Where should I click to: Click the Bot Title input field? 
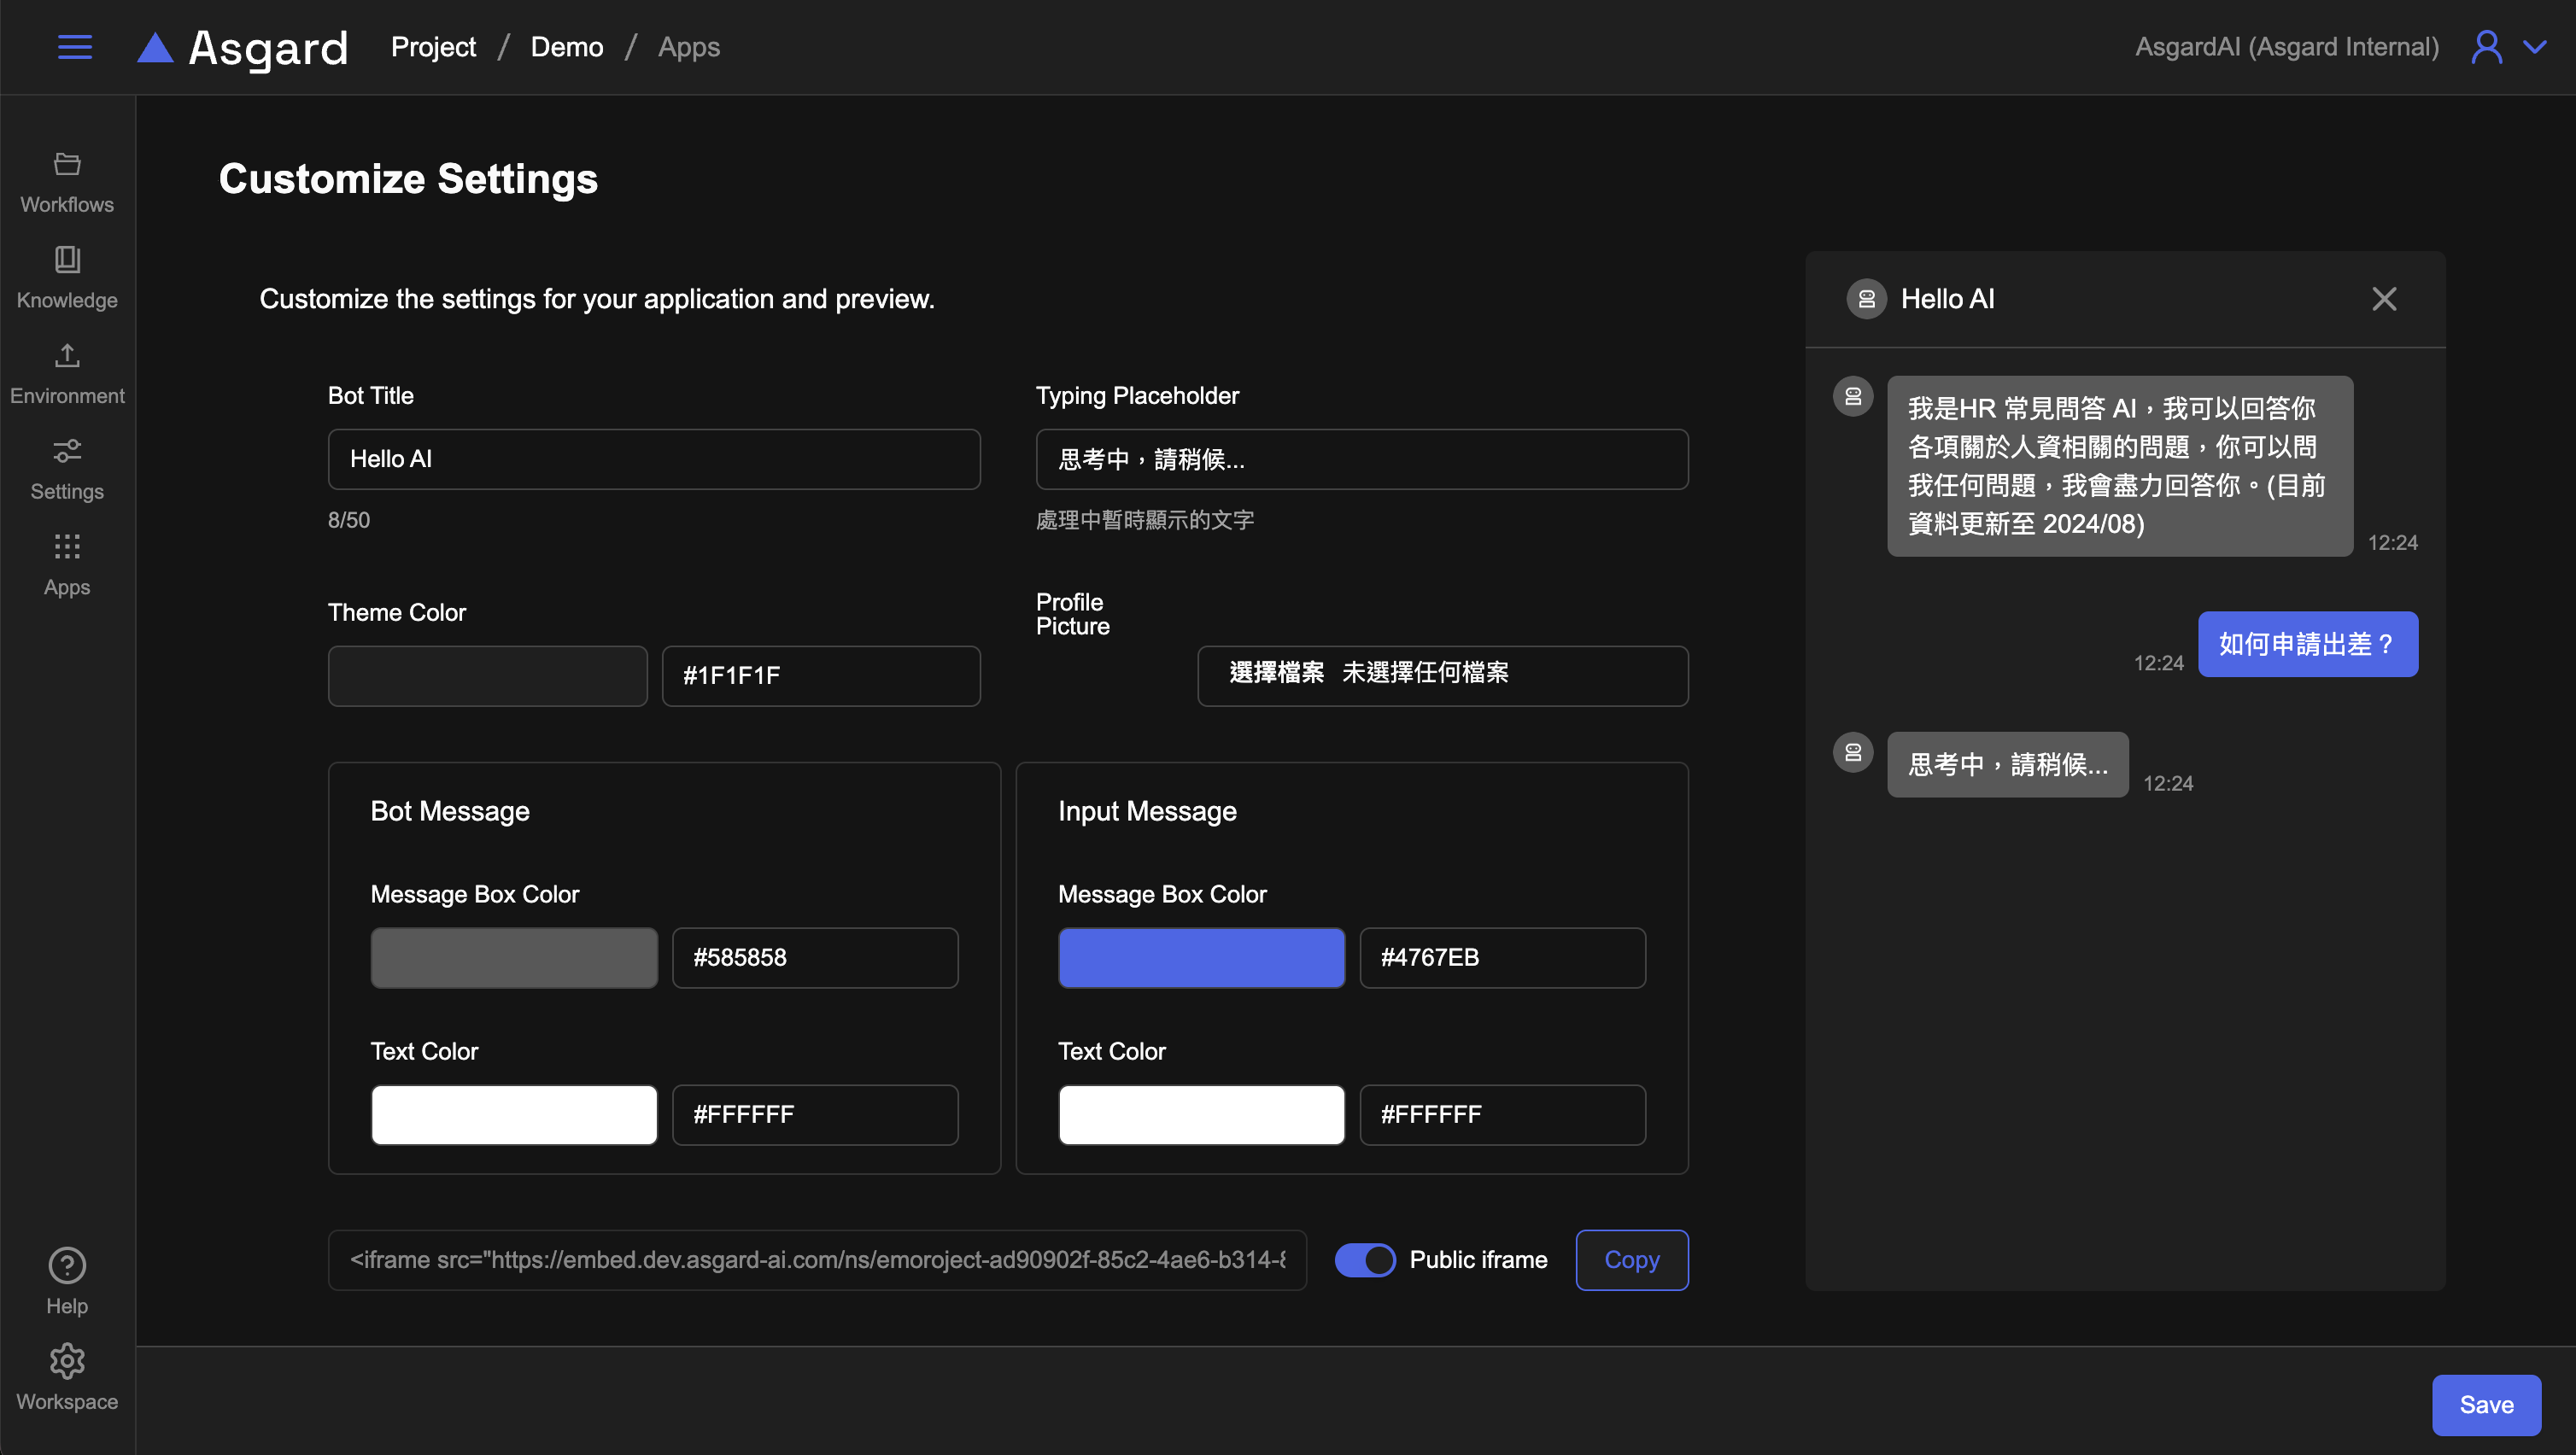(x=654, y=459)
